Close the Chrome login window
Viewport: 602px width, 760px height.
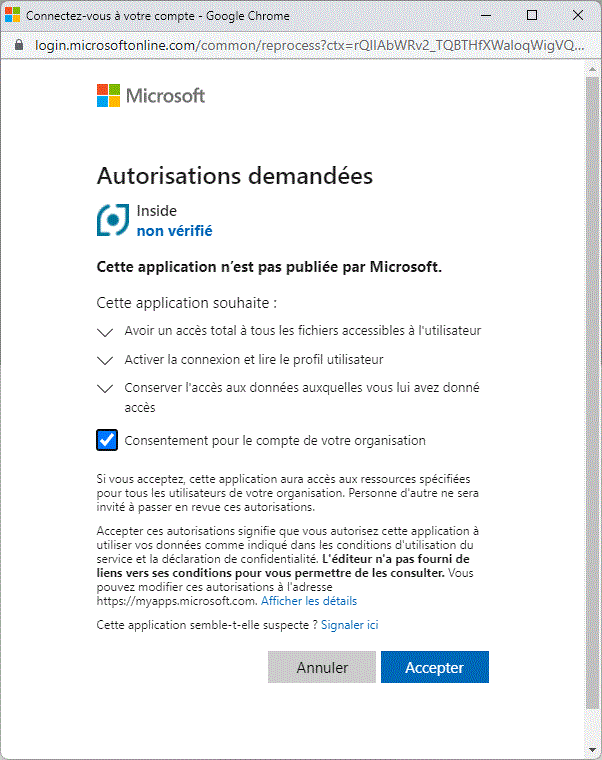tap(578, 16)
